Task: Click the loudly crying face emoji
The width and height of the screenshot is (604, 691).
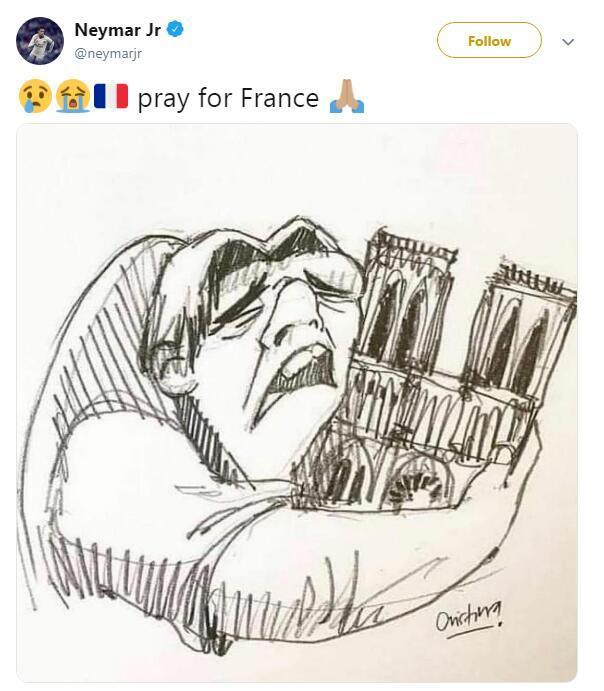Action: [x=73, y=97]
